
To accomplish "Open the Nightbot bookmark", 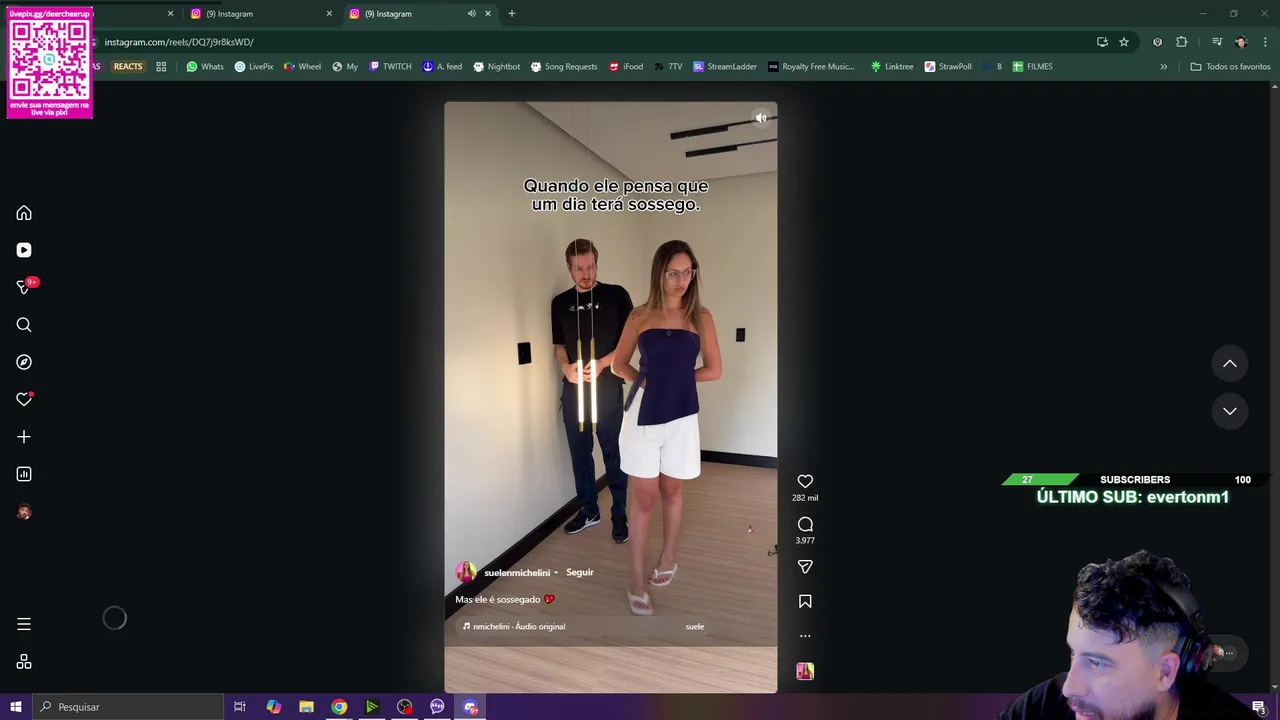I will (496, 67).
